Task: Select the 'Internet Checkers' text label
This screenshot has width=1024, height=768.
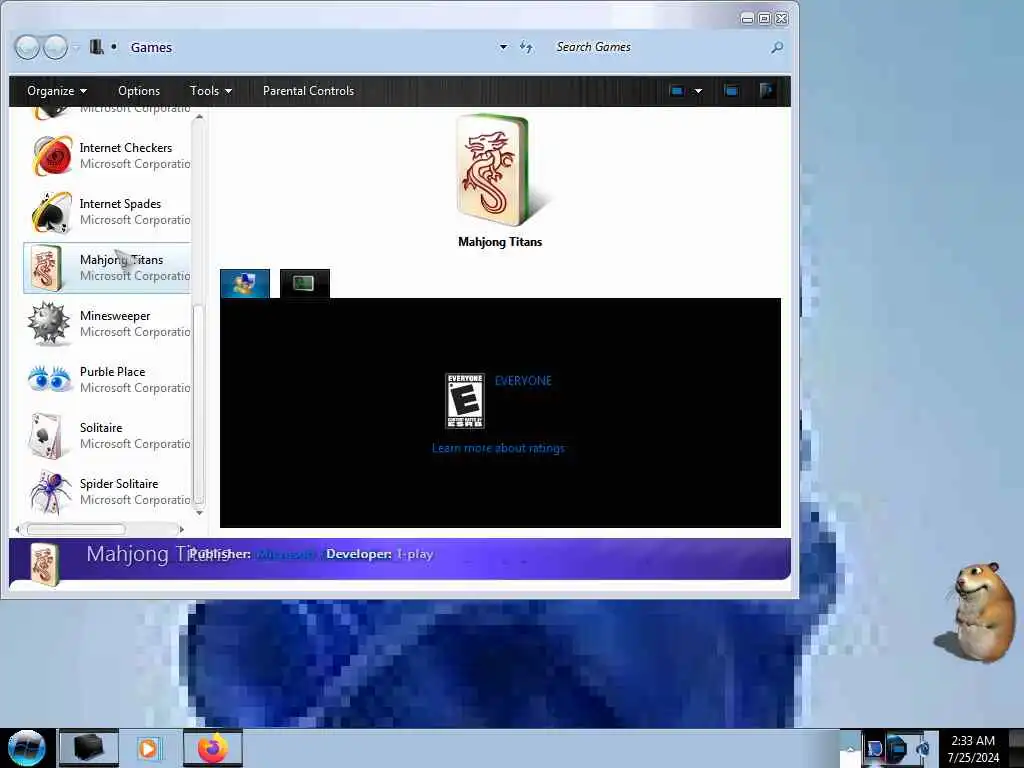Action: (x=126, y=148)
